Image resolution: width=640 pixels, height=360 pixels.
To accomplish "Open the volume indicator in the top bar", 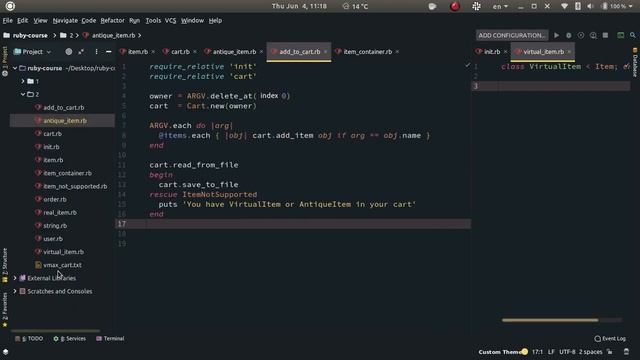I will pos(590,6).
